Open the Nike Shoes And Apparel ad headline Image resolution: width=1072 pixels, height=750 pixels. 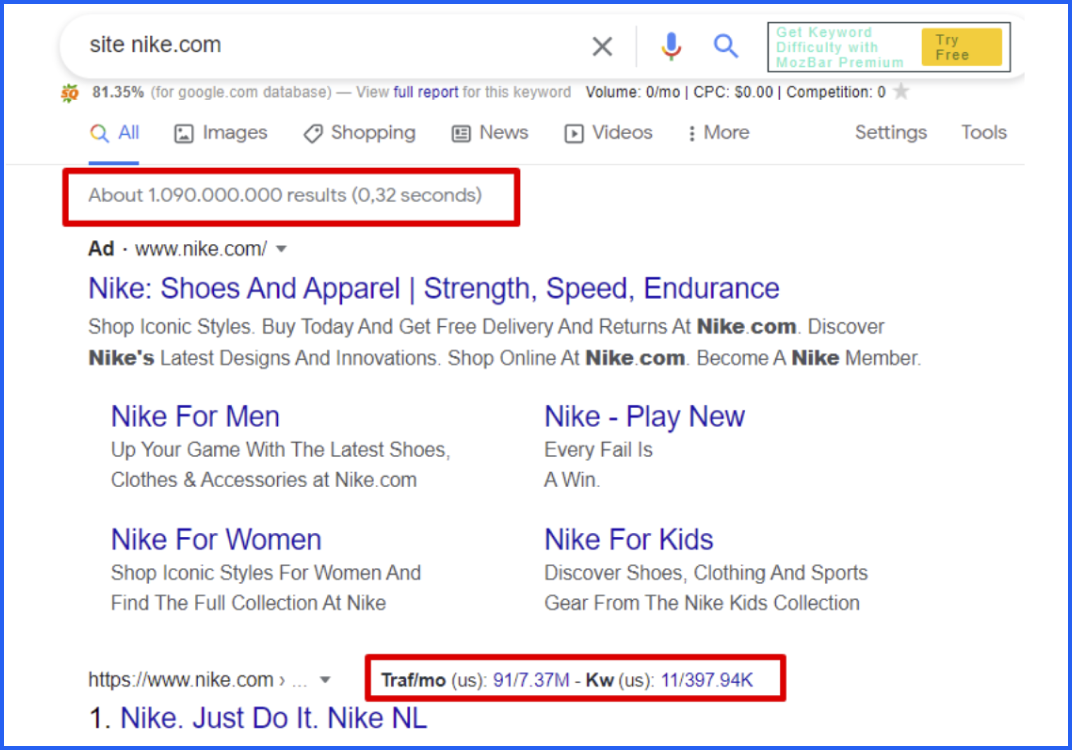pyautogui.click(x=433, y=288)
